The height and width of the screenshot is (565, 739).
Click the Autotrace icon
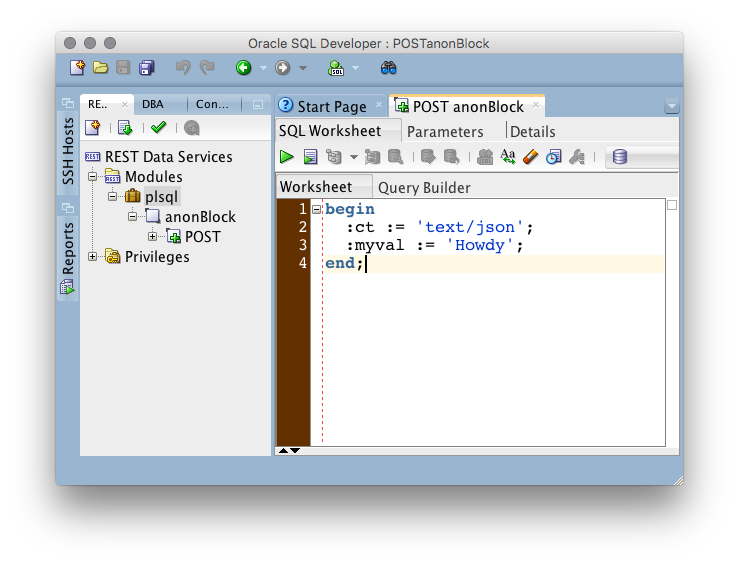(372, 156)
